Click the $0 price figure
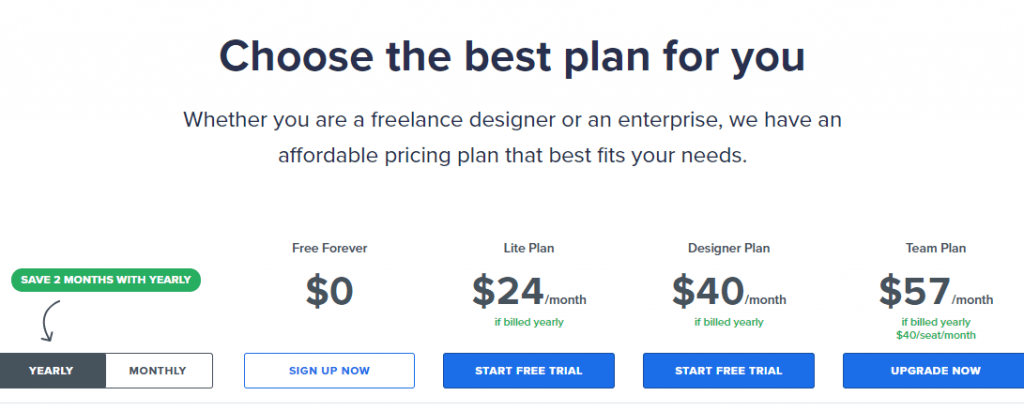 coord(328,290)
